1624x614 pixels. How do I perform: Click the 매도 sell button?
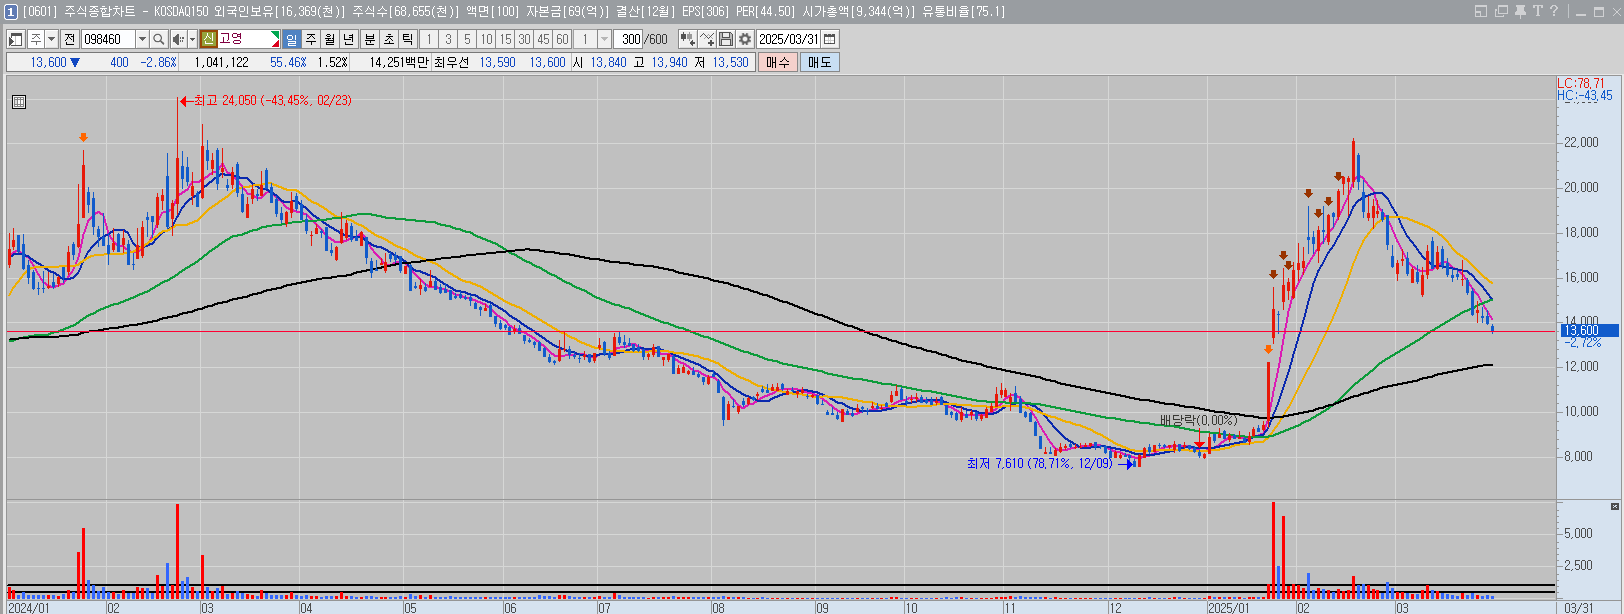(820, 62)
